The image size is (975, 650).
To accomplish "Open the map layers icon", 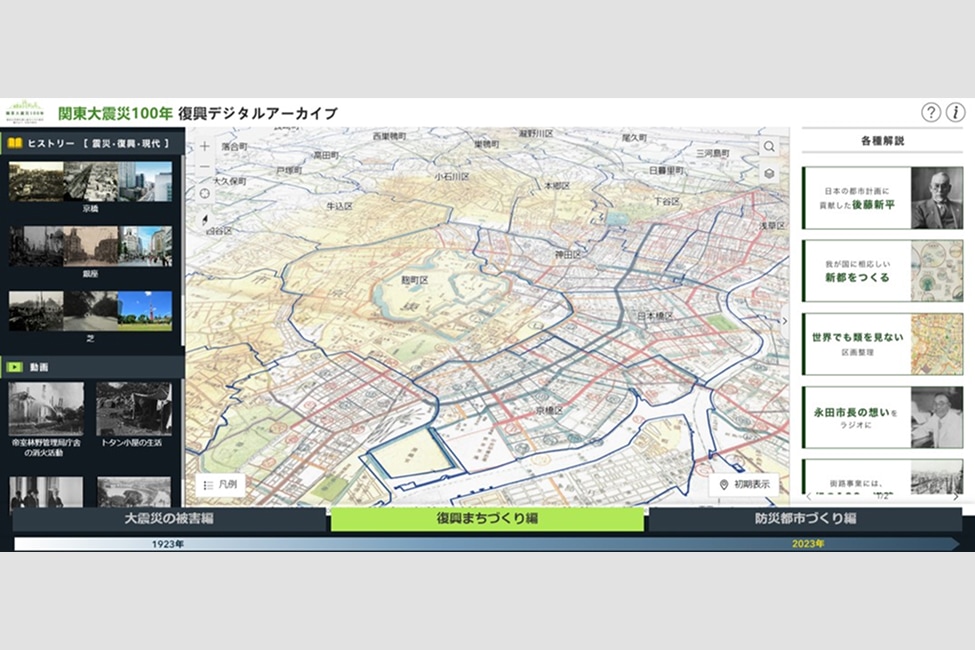I will 769,173.
